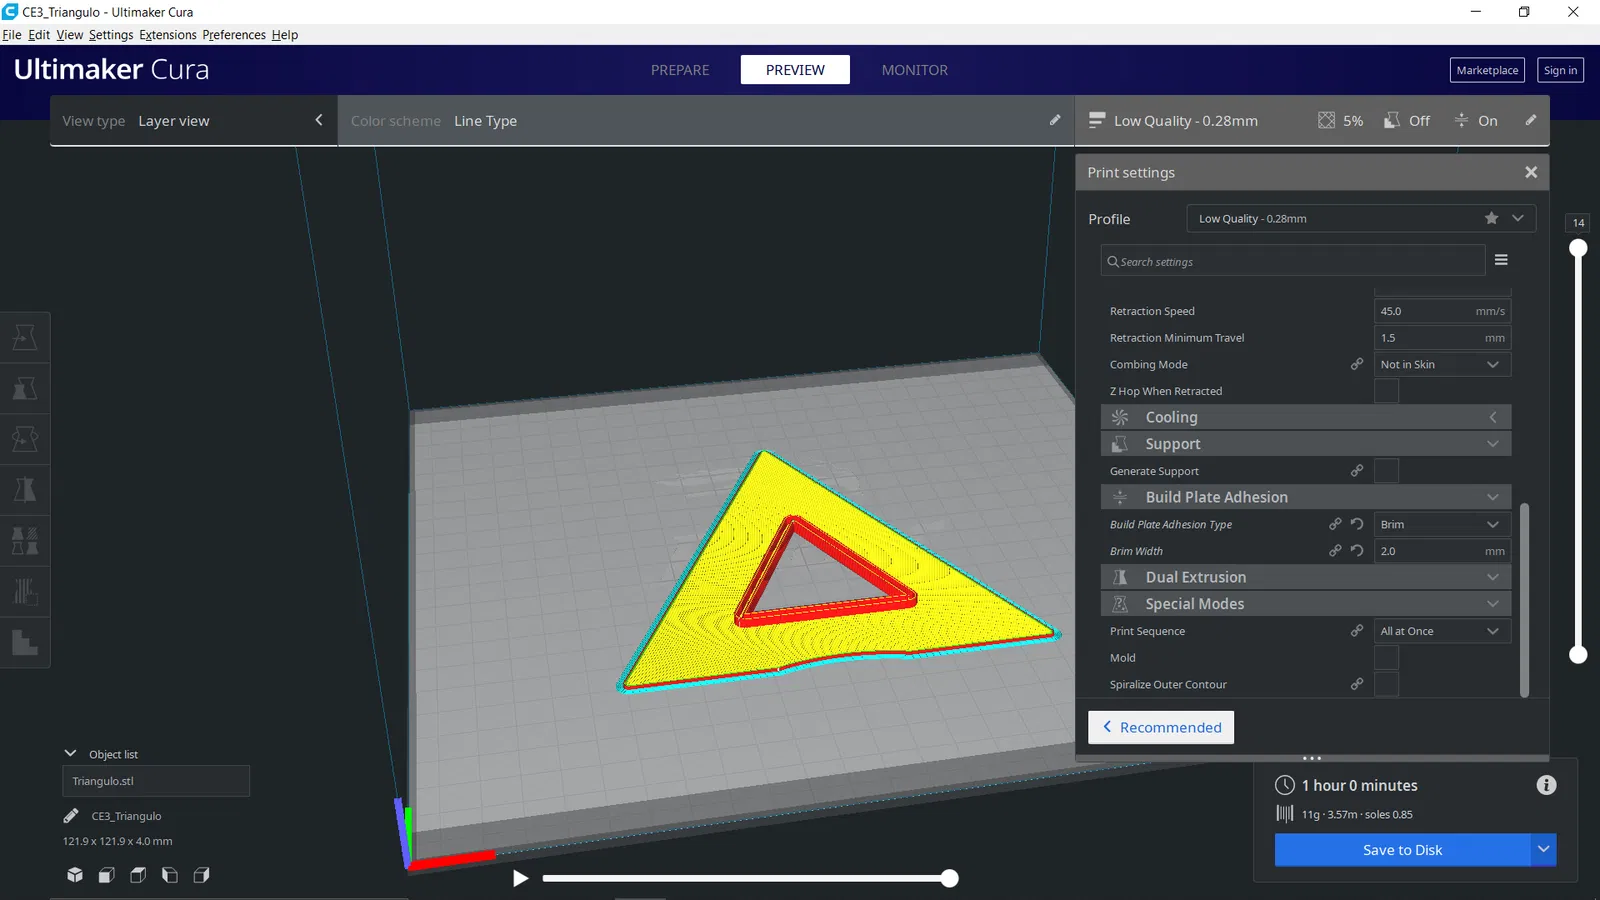The width and height of the screenshot is (1600, 900).
Task: Collapse the Special Modes section
Action: 1306,604
